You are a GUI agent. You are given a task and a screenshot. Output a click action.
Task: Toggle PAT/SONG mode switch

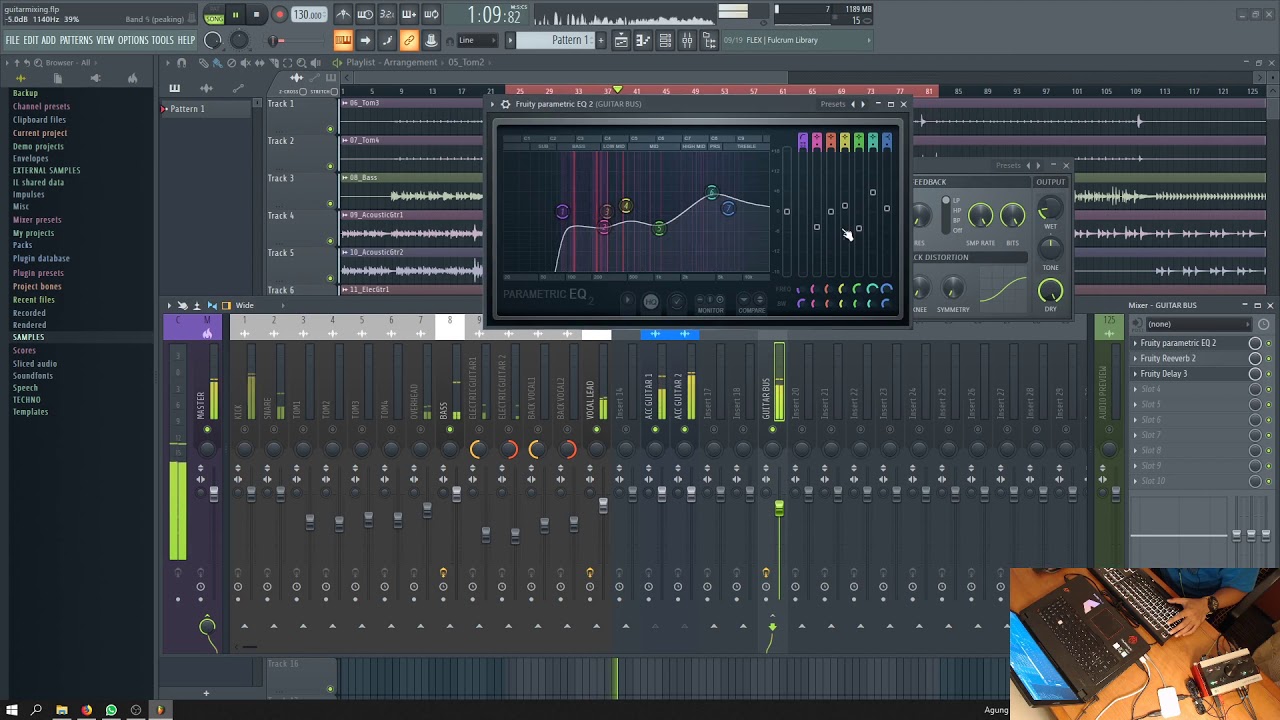tap(214, 14)
